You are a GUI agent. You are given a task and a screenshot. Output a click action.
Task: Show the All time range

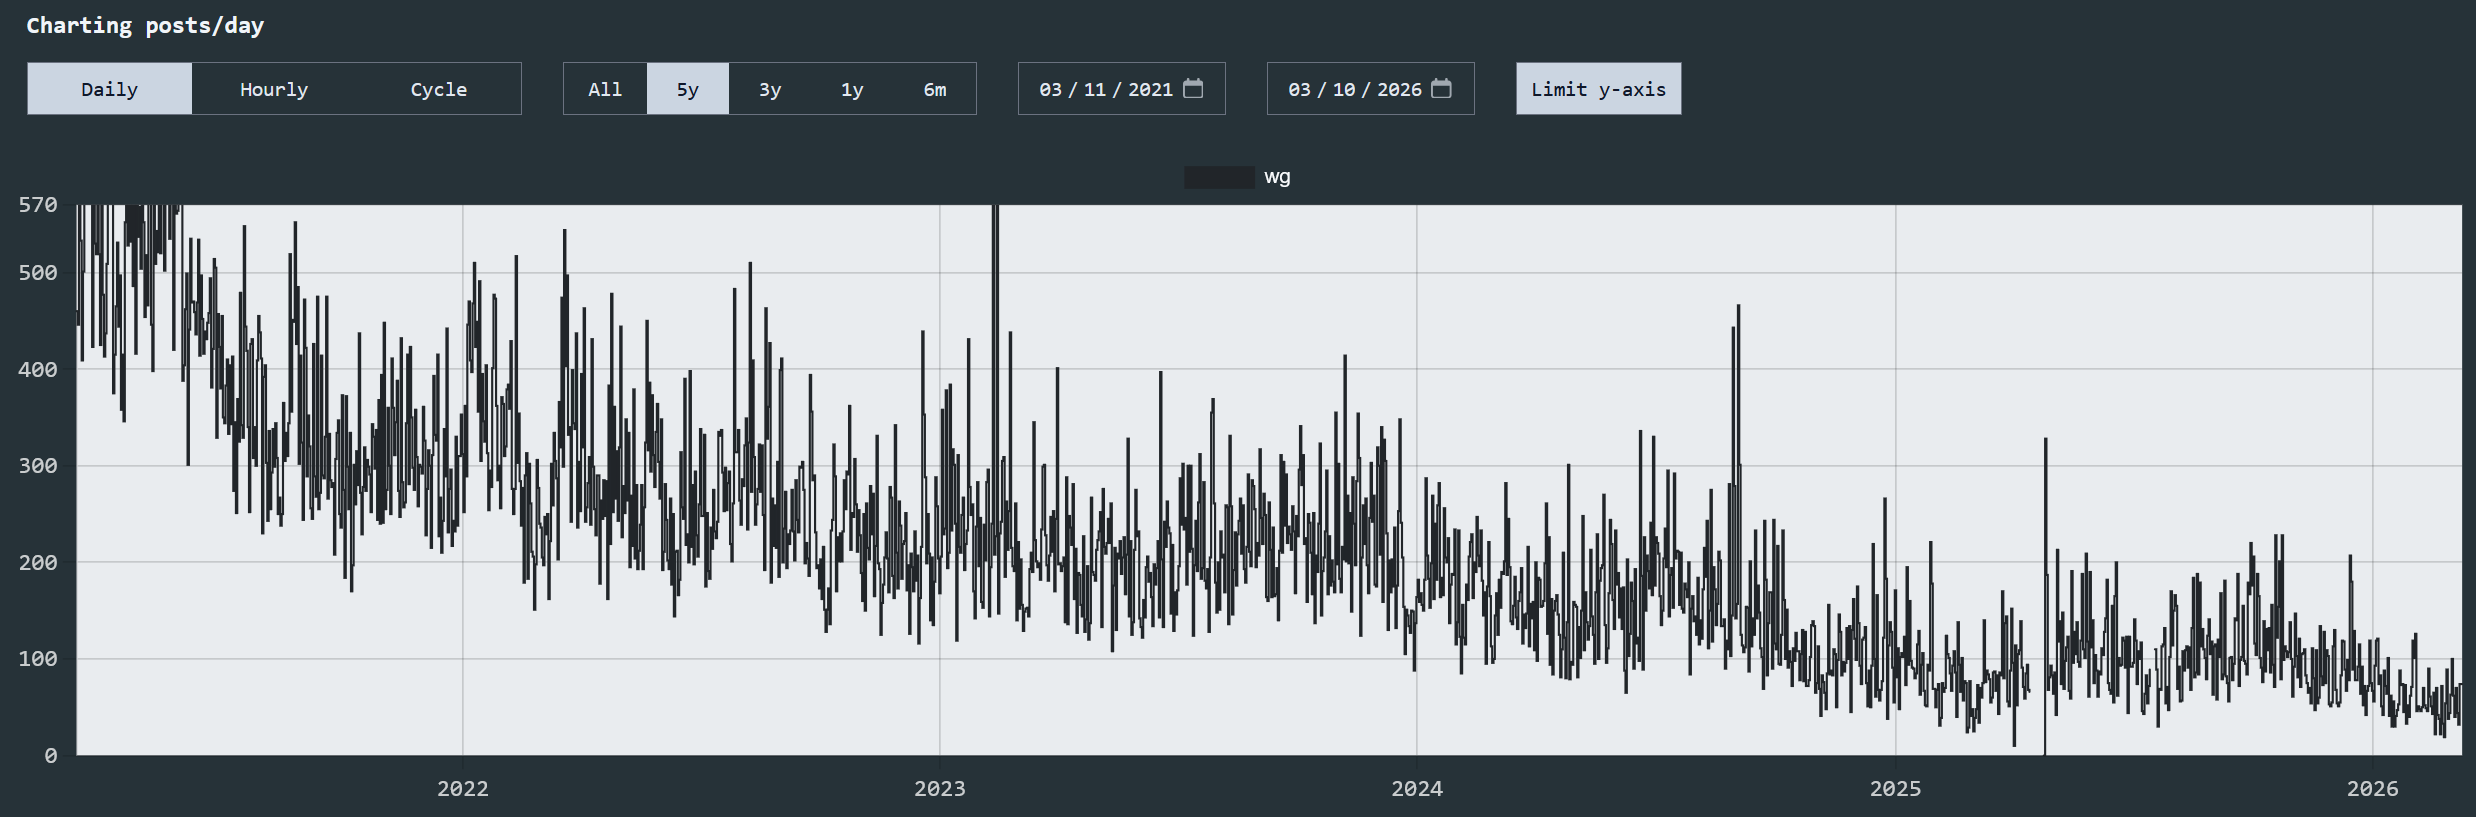(605, 89)
